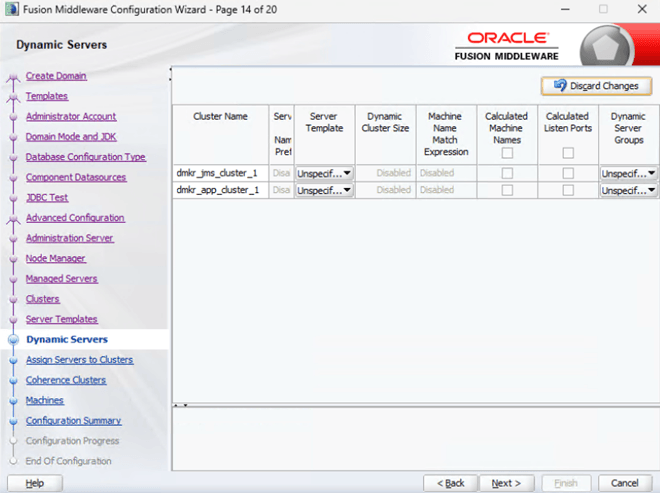Click the Dynamic Cluster Size column header
The image size is (660, 493).
coord(386,135)
